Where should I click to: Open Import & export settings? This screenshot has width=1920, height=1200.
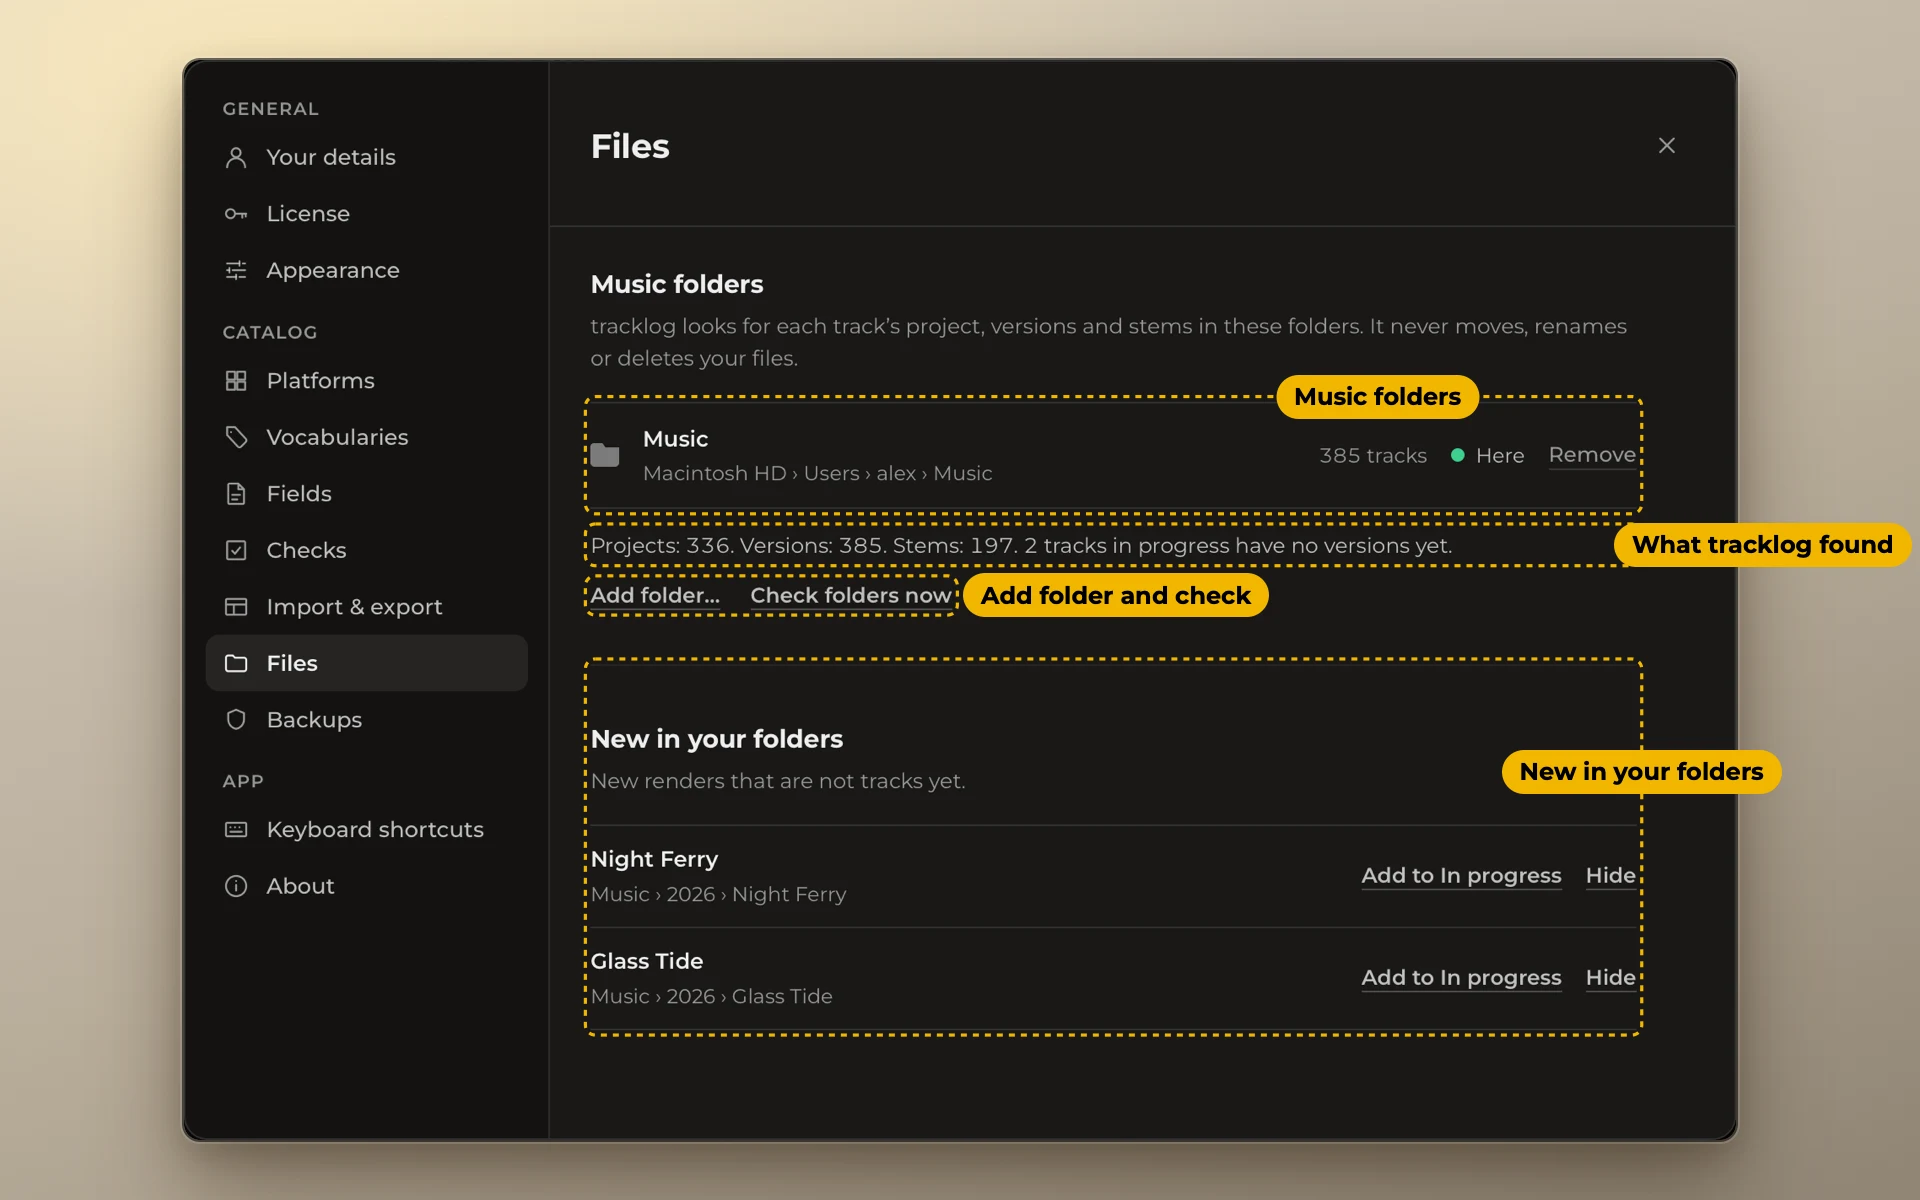click(366, 607)
